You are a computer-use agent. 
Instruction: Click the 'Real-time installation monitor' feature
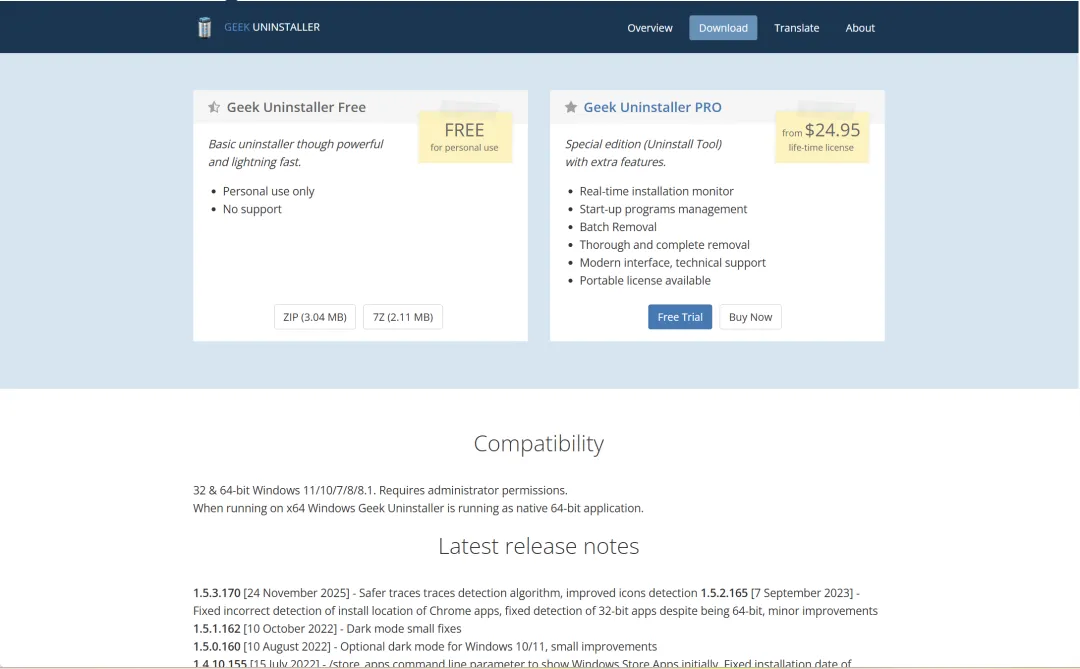tap(656, 191)
